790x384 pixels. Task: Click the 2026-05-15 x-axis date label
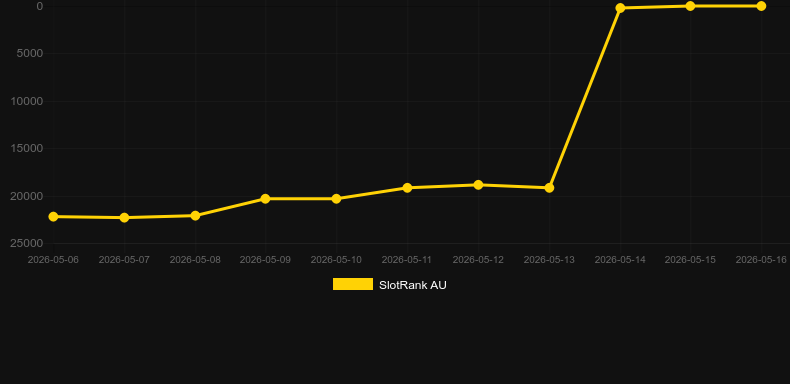pyautogui.click(x=690, y=260)
